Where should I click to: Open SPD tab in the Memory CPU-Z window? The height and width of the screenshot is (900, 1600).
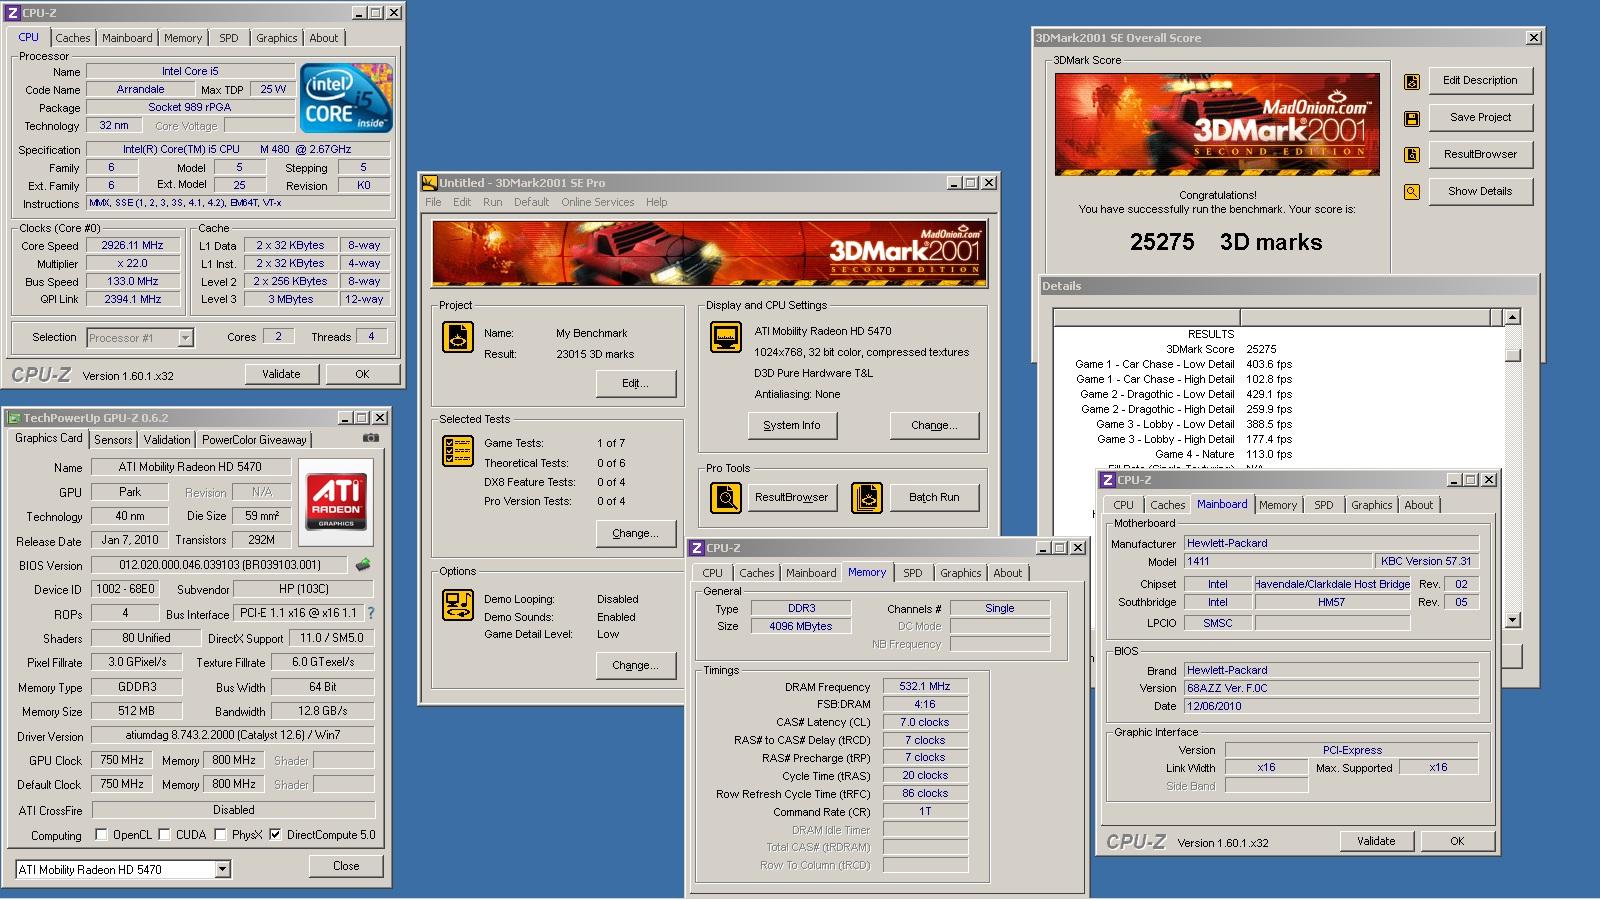tap(913, 573)
